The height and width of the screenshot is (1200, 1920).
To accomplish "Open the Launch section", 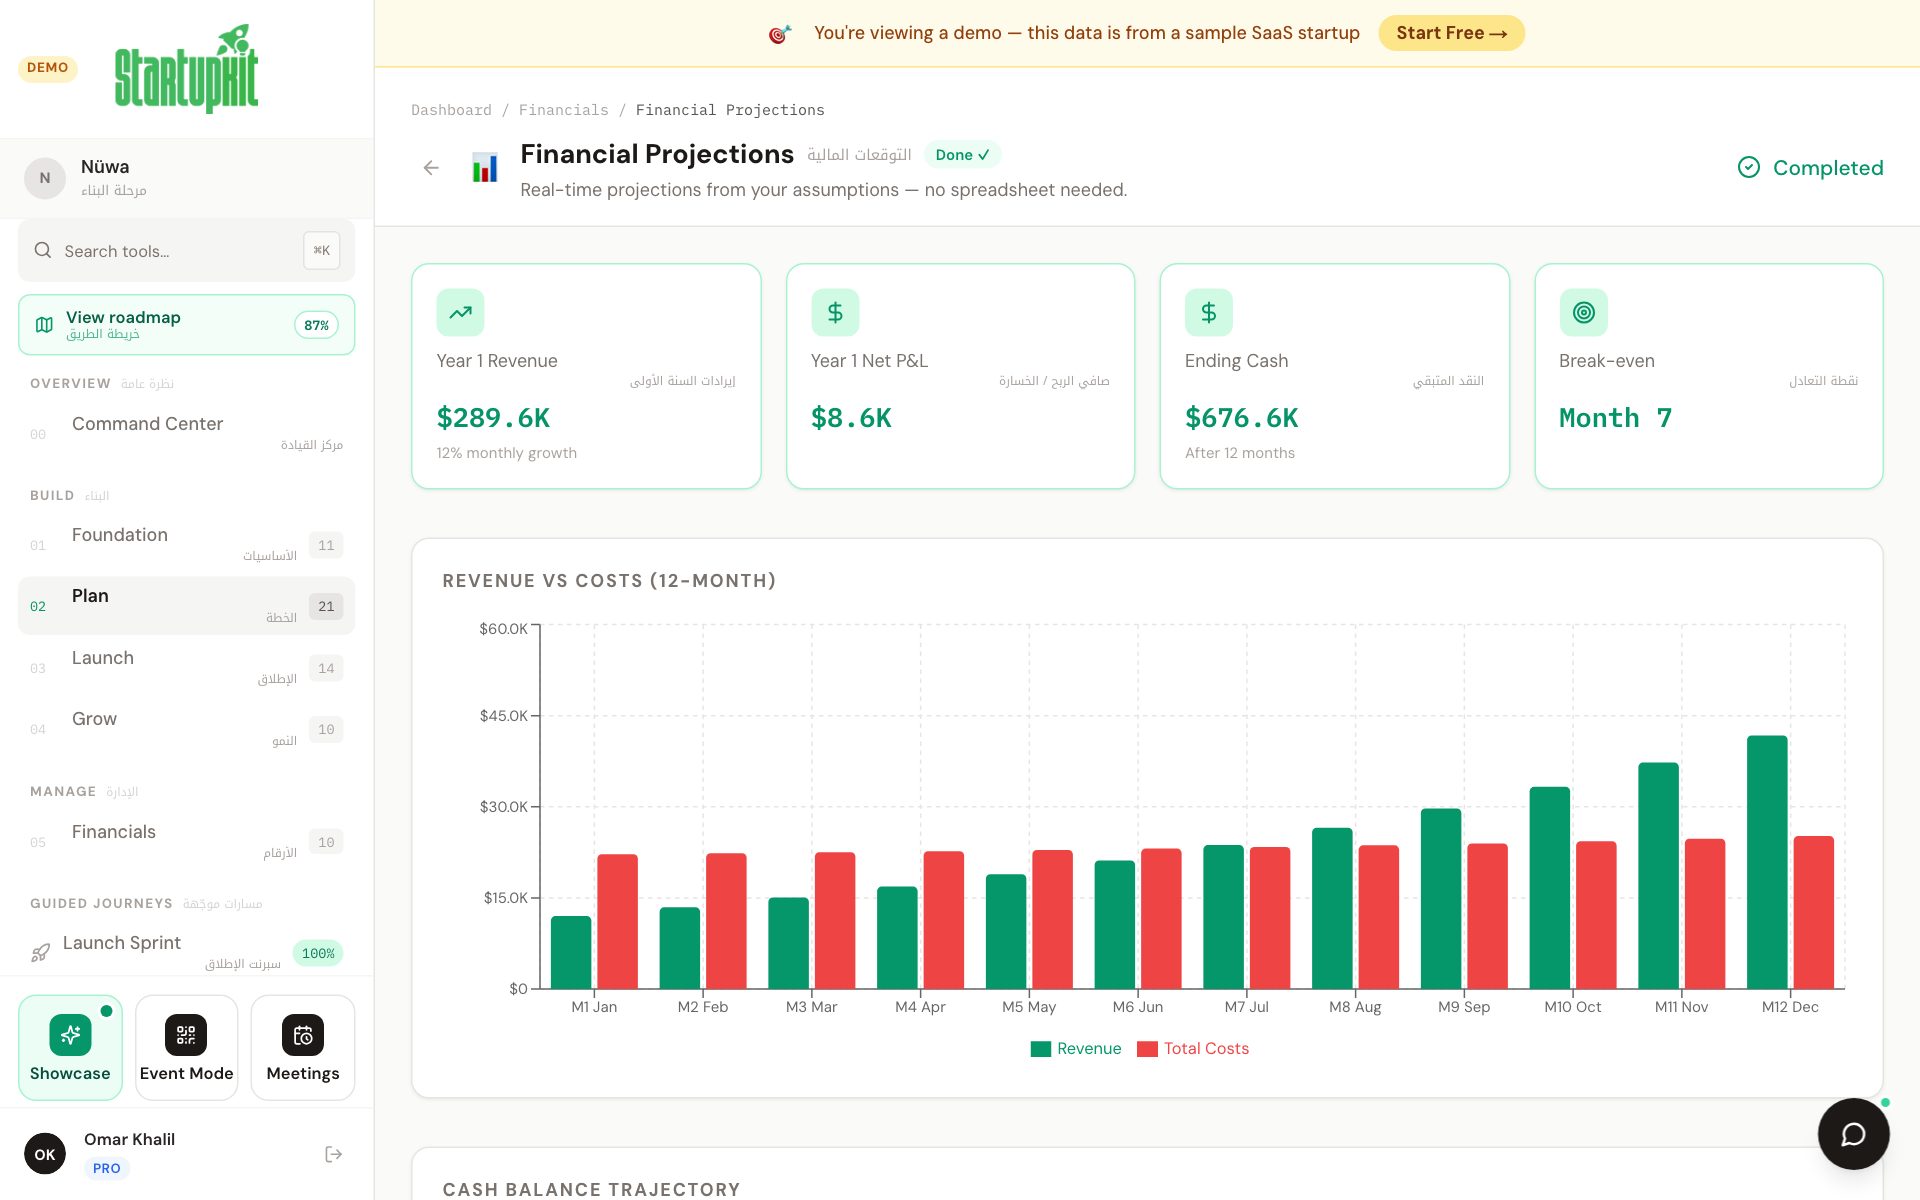I will pos(186,668).
